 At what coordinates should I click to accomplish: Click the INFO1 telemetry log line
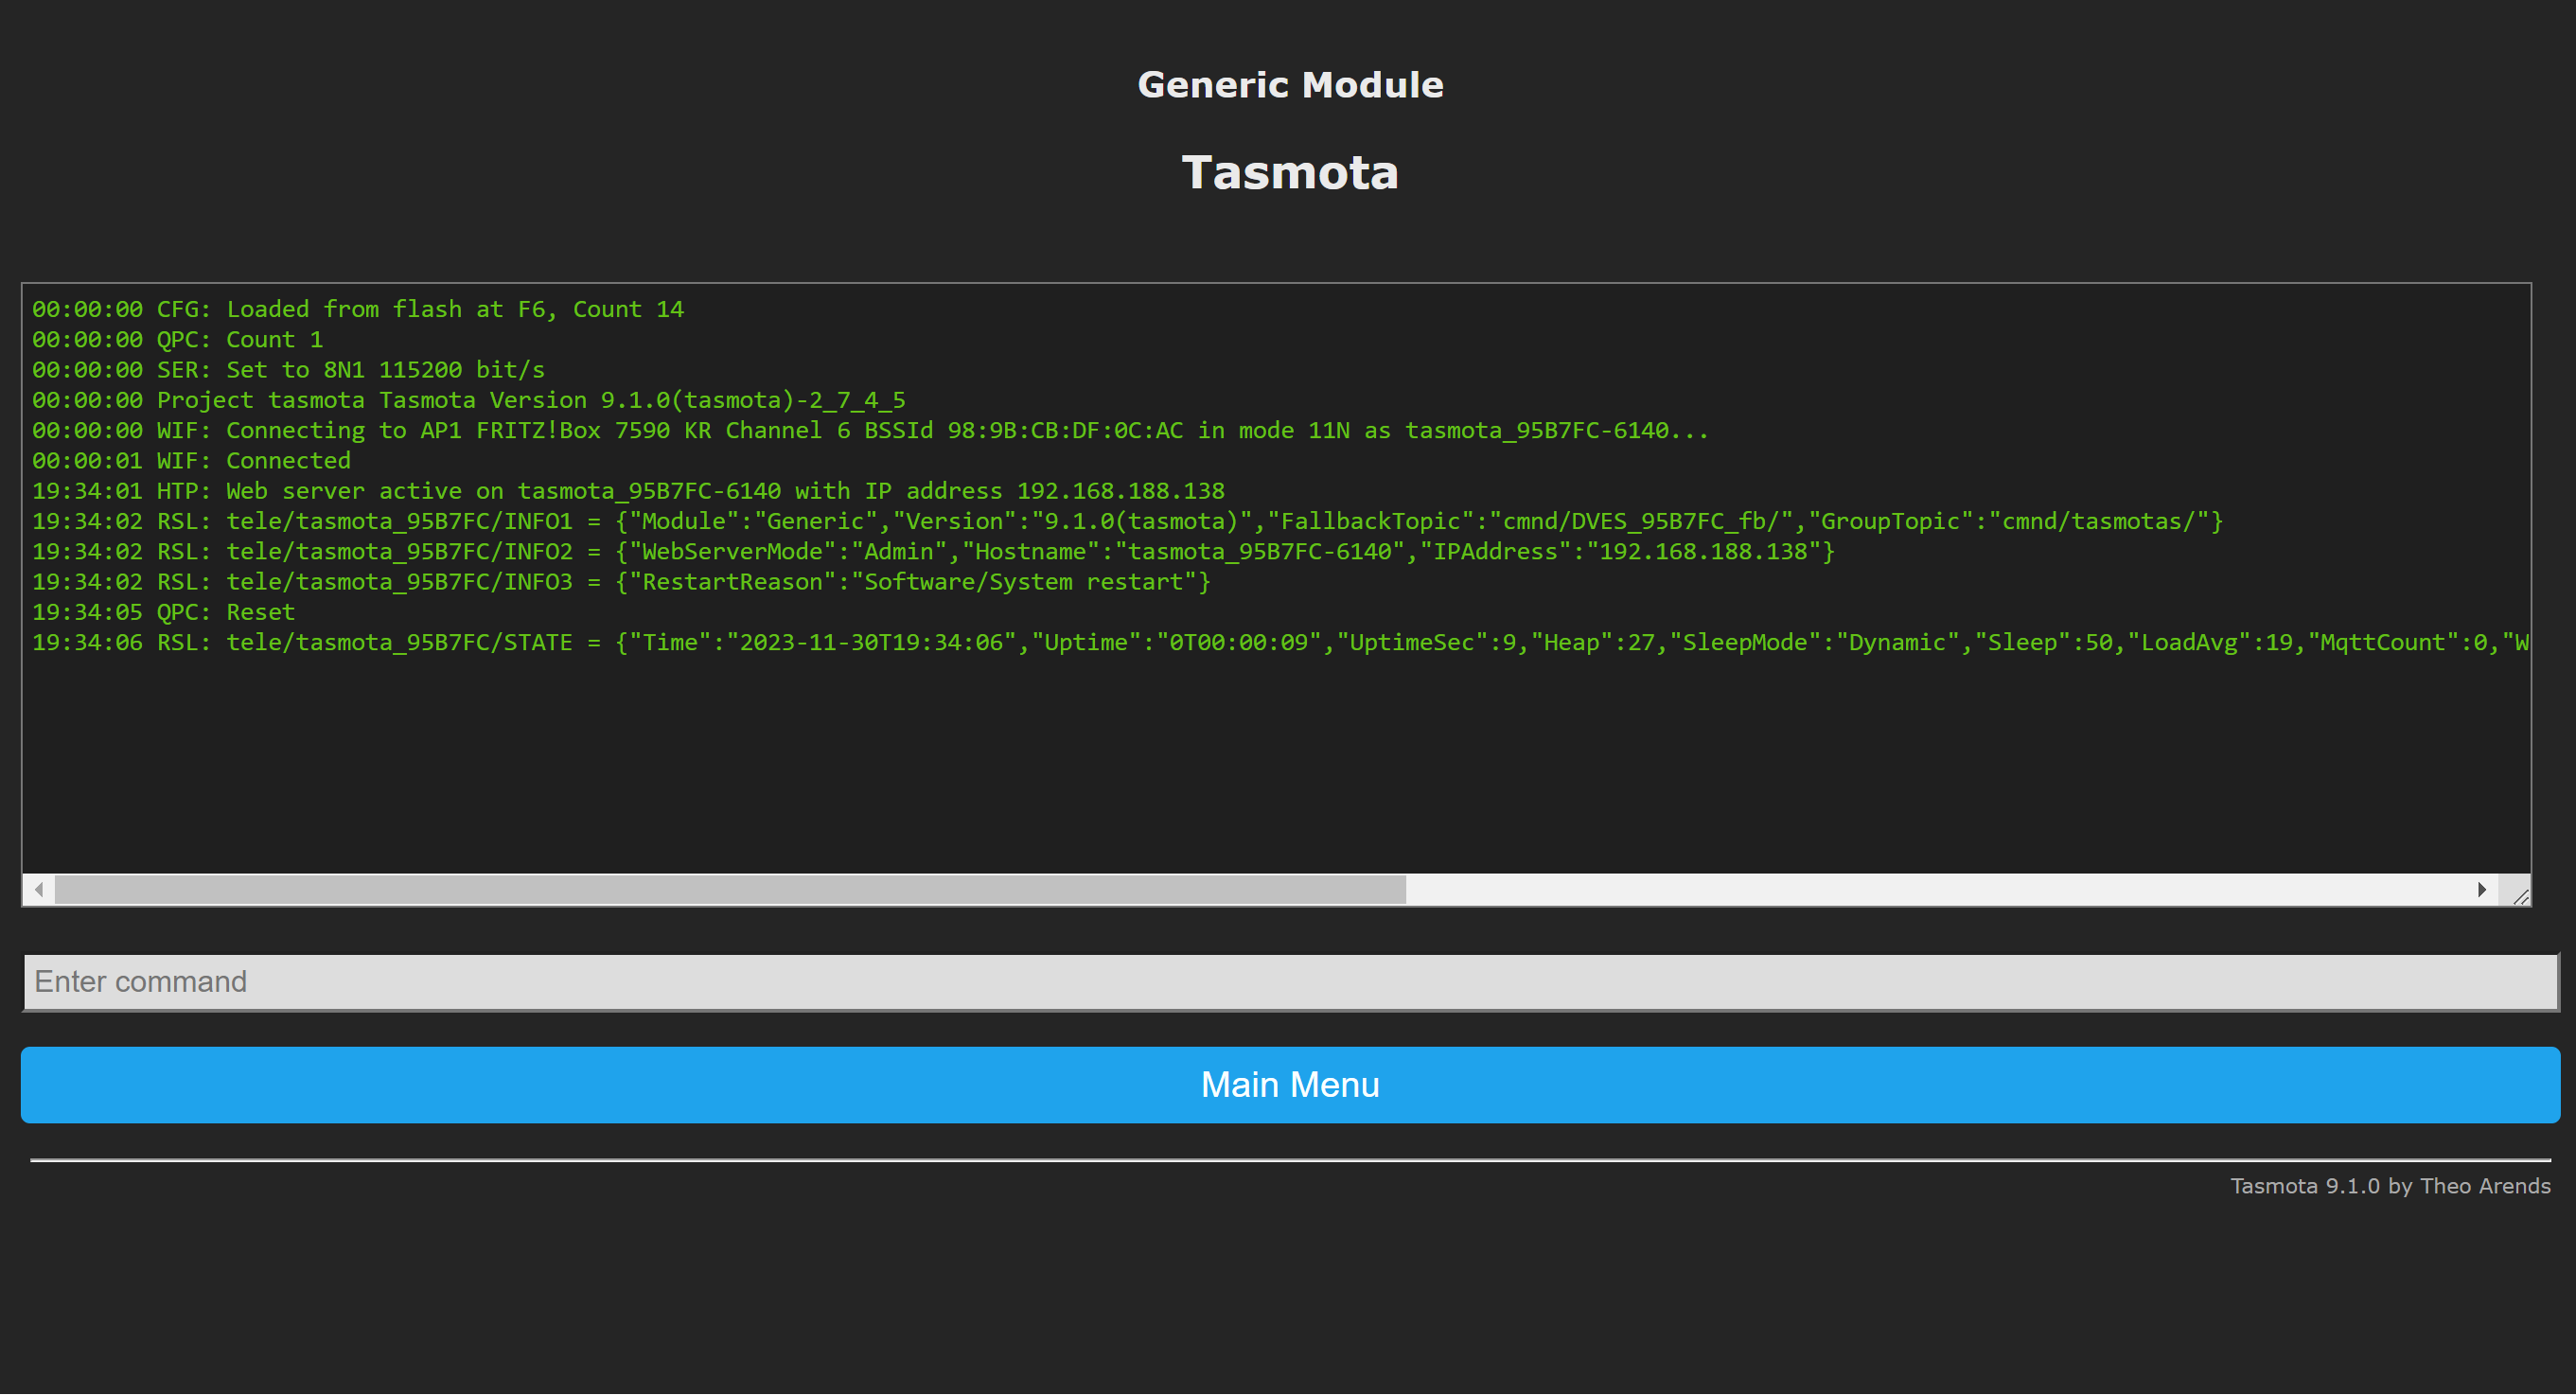(x=1127, y=522)
